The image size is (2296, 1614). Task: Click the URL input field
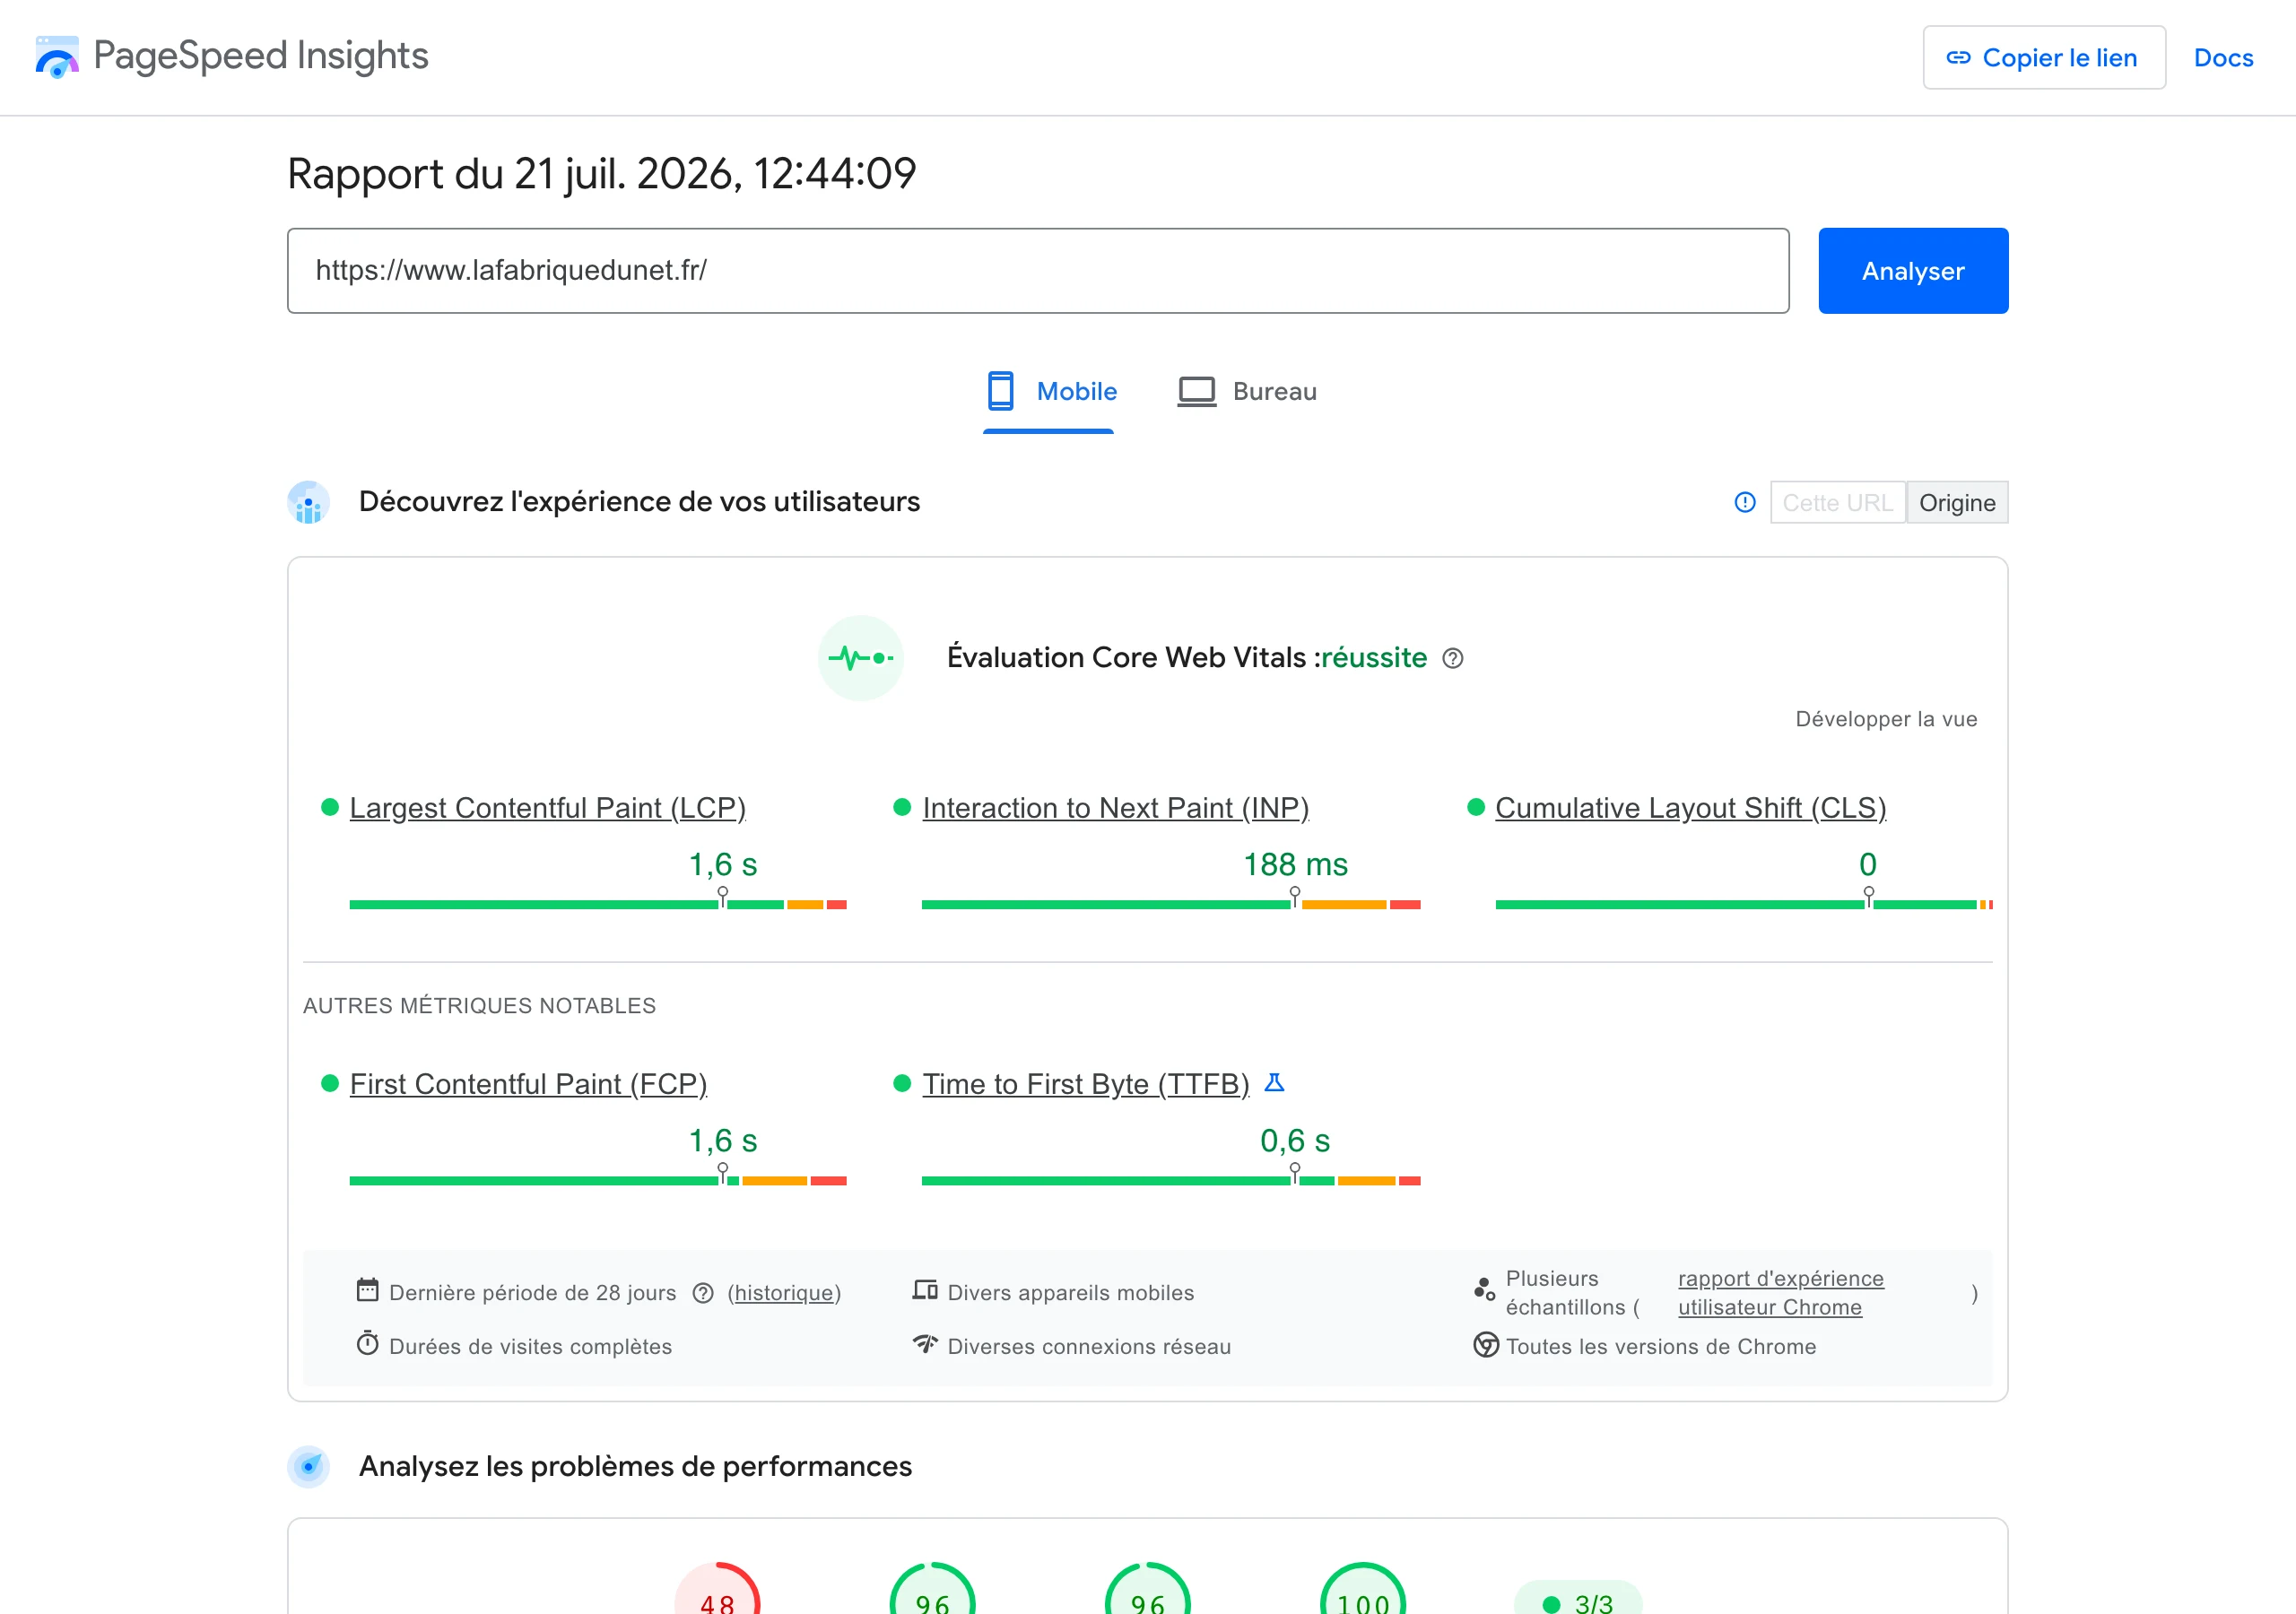(x=1038, y=271)
